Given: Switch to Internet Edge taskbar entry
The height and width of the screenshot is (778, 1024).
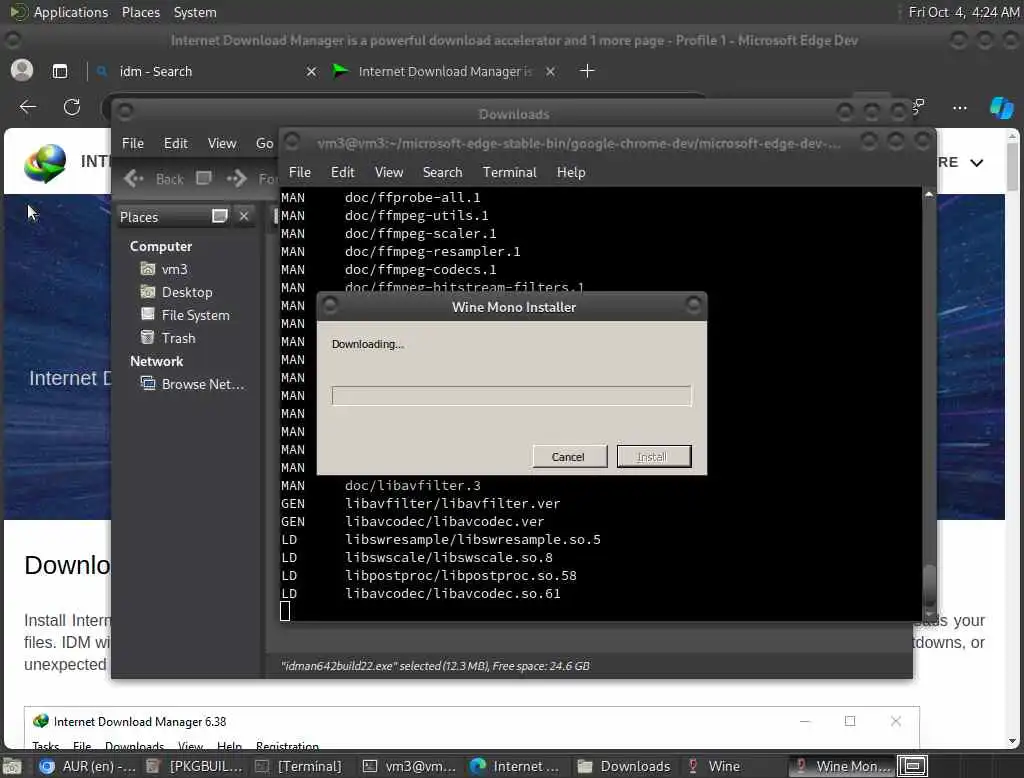Looking at the screenshot, I should (516, 766).
